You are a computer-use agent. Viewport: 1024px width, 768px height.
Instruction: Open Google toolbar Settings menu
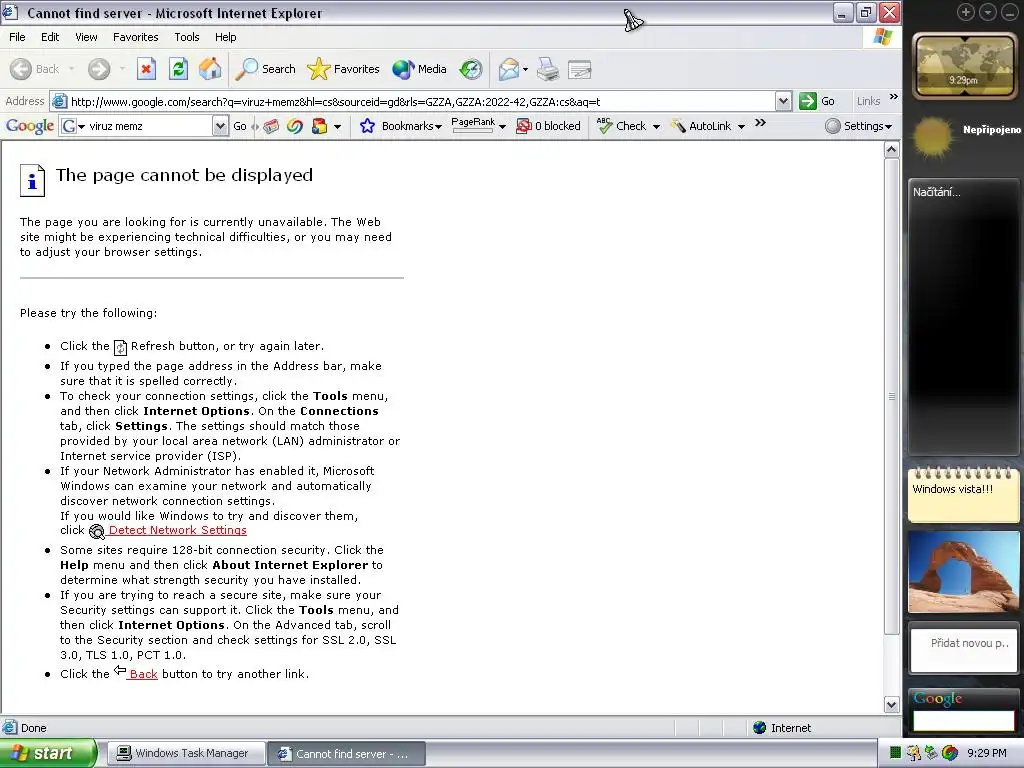pos(858,126)
